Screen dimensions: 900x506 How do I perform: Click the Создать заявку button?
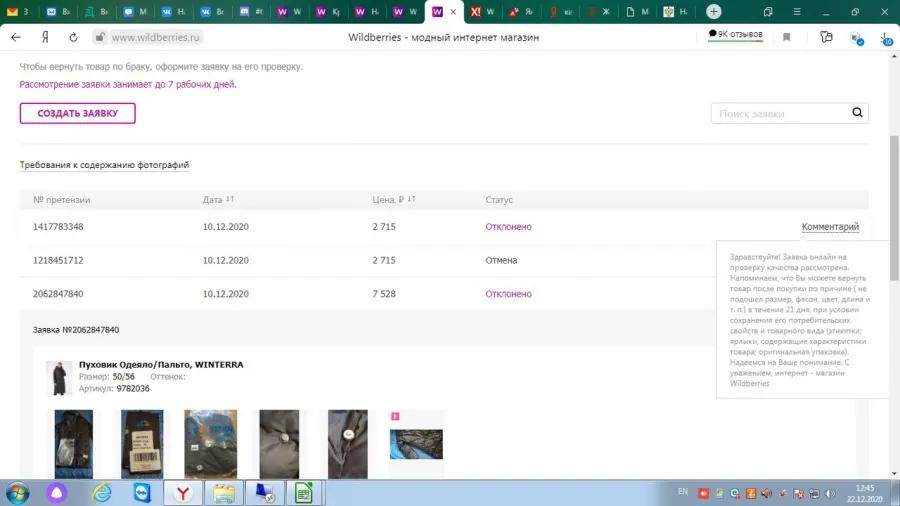tap(77, 113)
